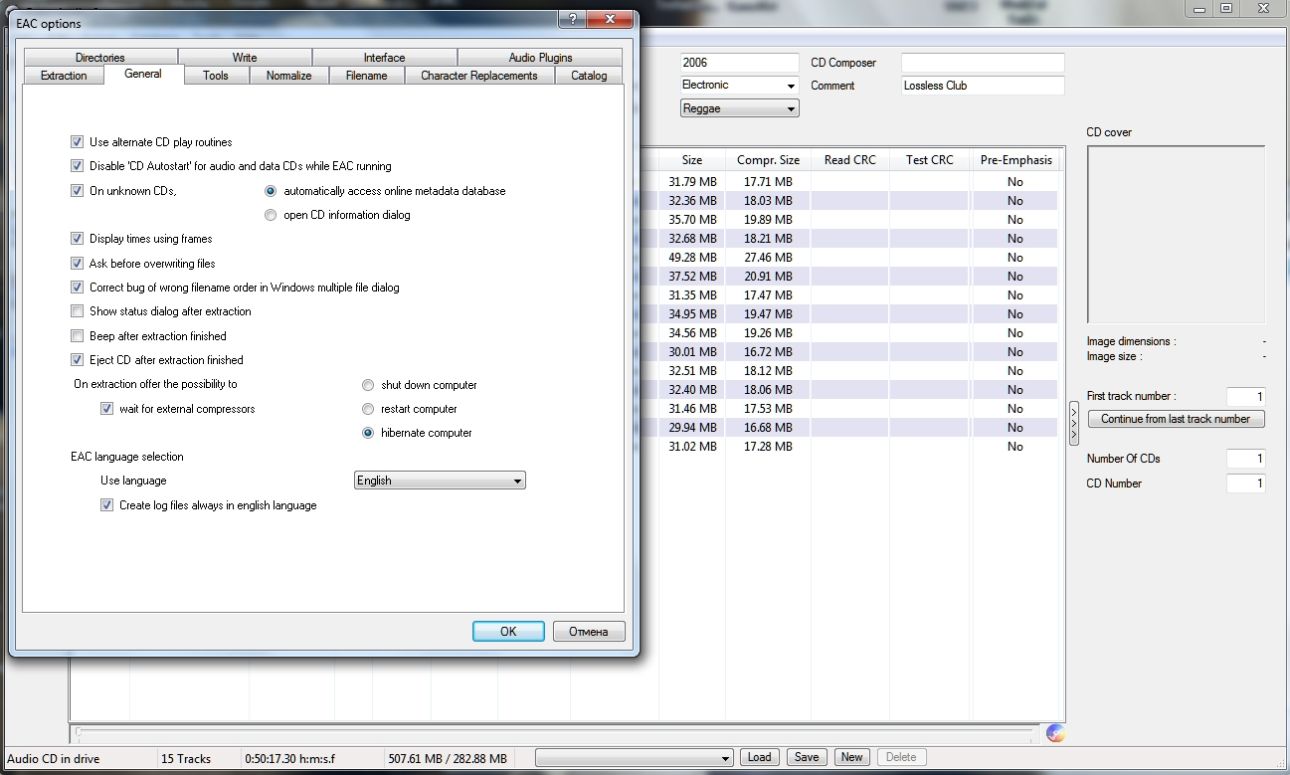Click the CD Number field
1290x775 pixels.
coord(1246,483)
